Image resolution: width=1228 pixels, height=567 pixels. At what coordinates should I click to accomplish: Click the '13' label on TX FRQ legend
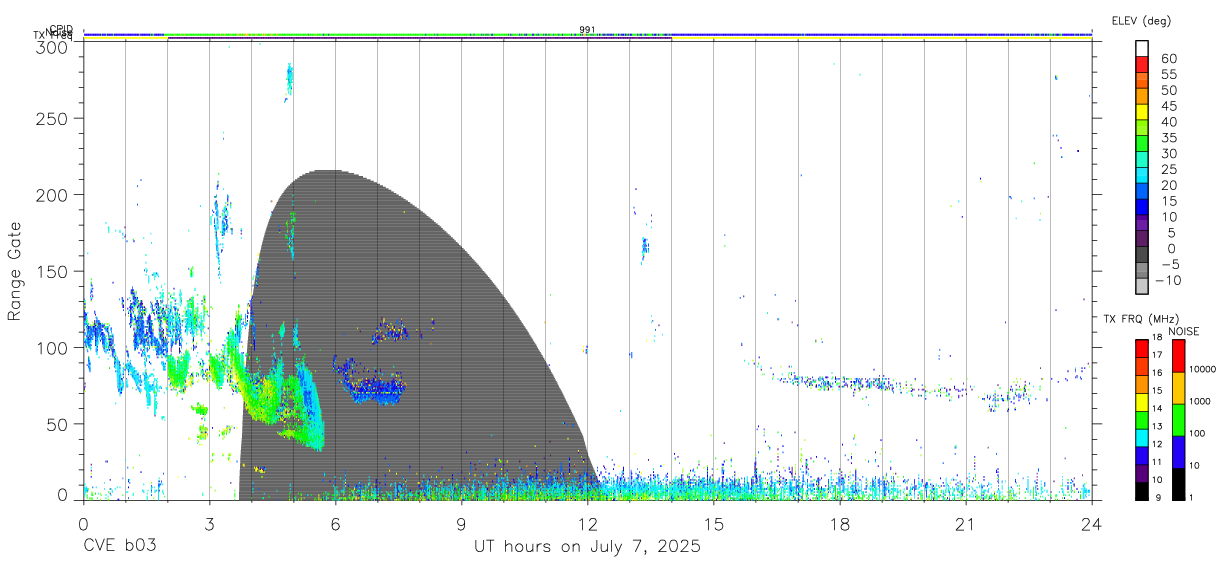(1157, 426)
